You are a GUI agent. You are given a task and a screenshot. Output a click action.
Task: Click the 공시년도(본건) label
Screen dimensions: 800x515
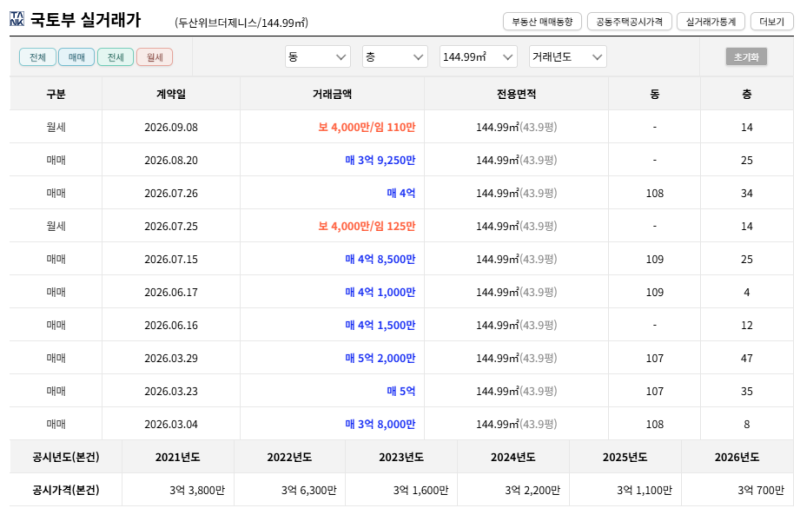tap(66, 457)
